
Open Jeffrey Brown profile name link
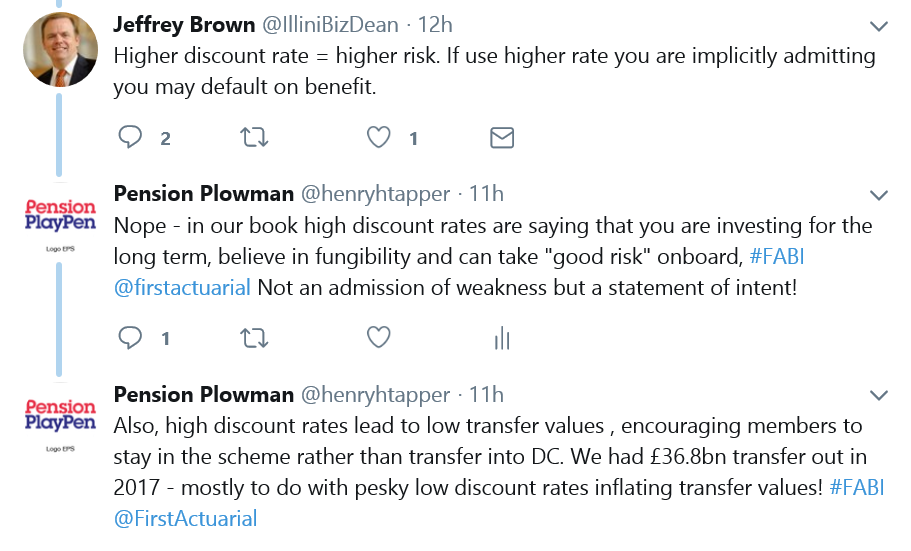coord(184,24)
